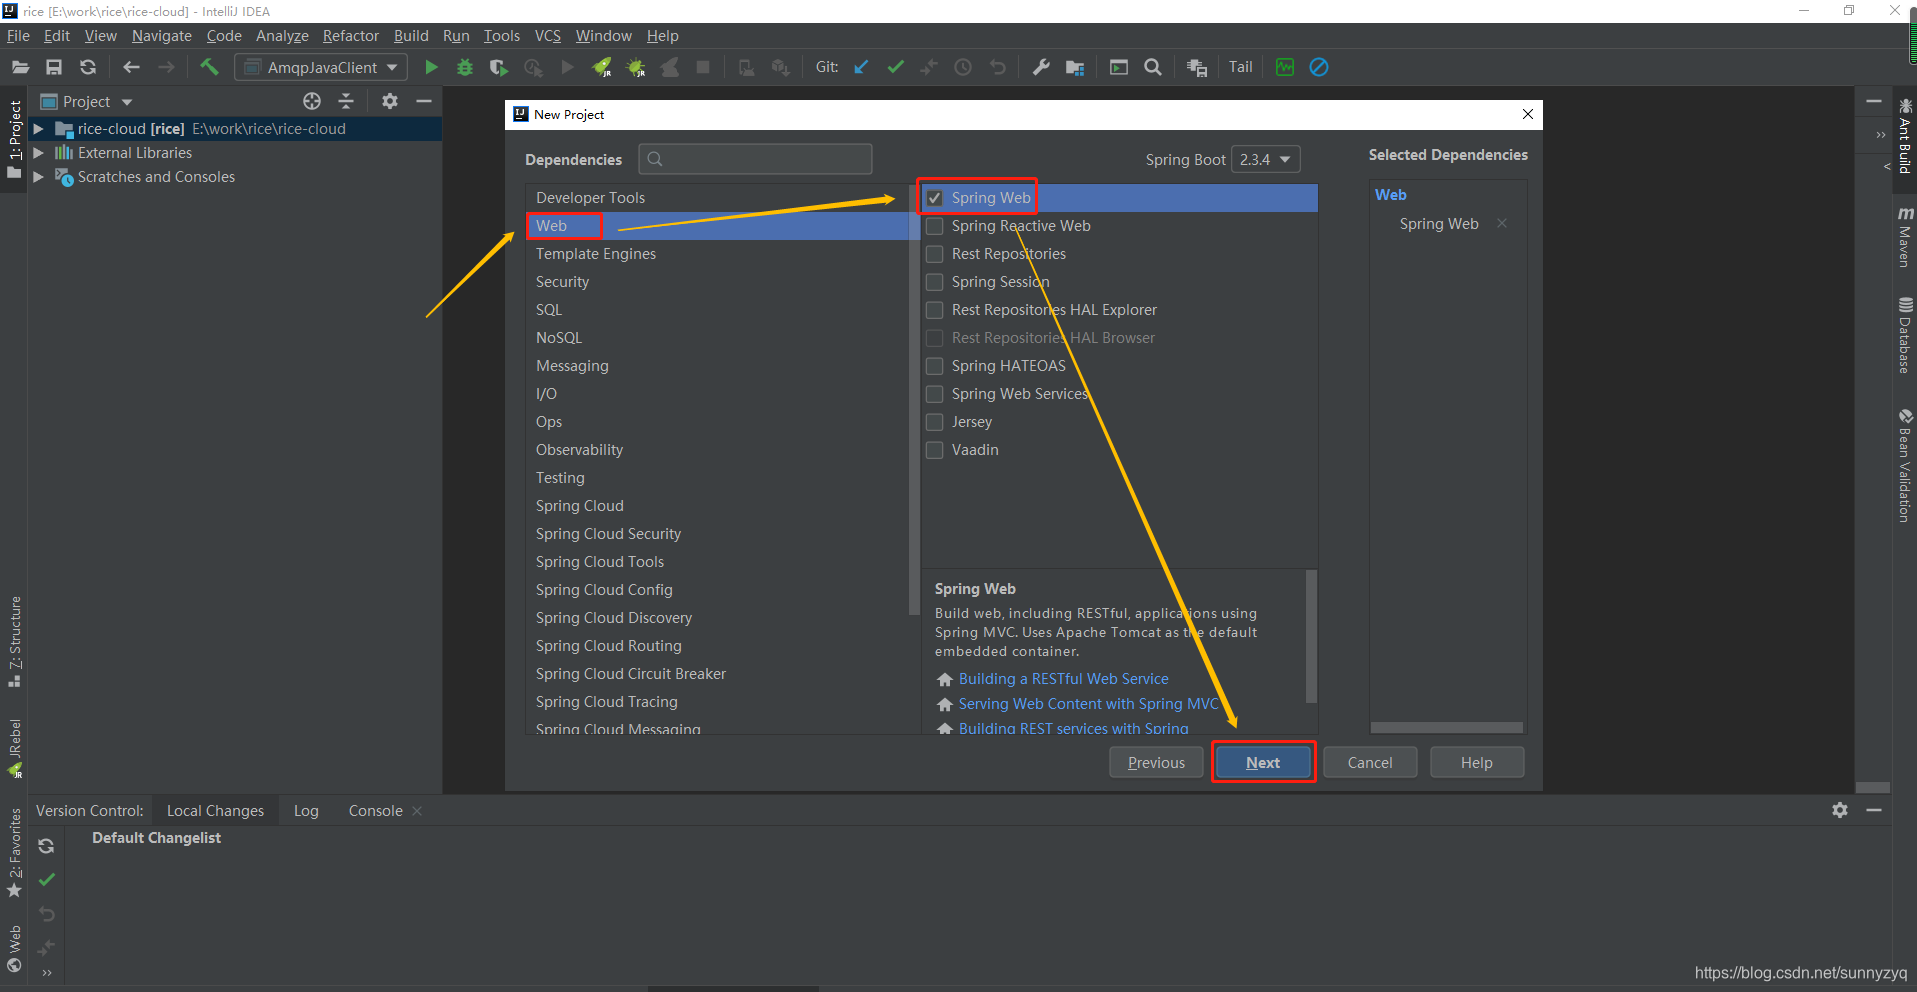Viewport: 1917px width, 992px height.
Task: Debug with JRebel bug icon
Action: [636, 67]
